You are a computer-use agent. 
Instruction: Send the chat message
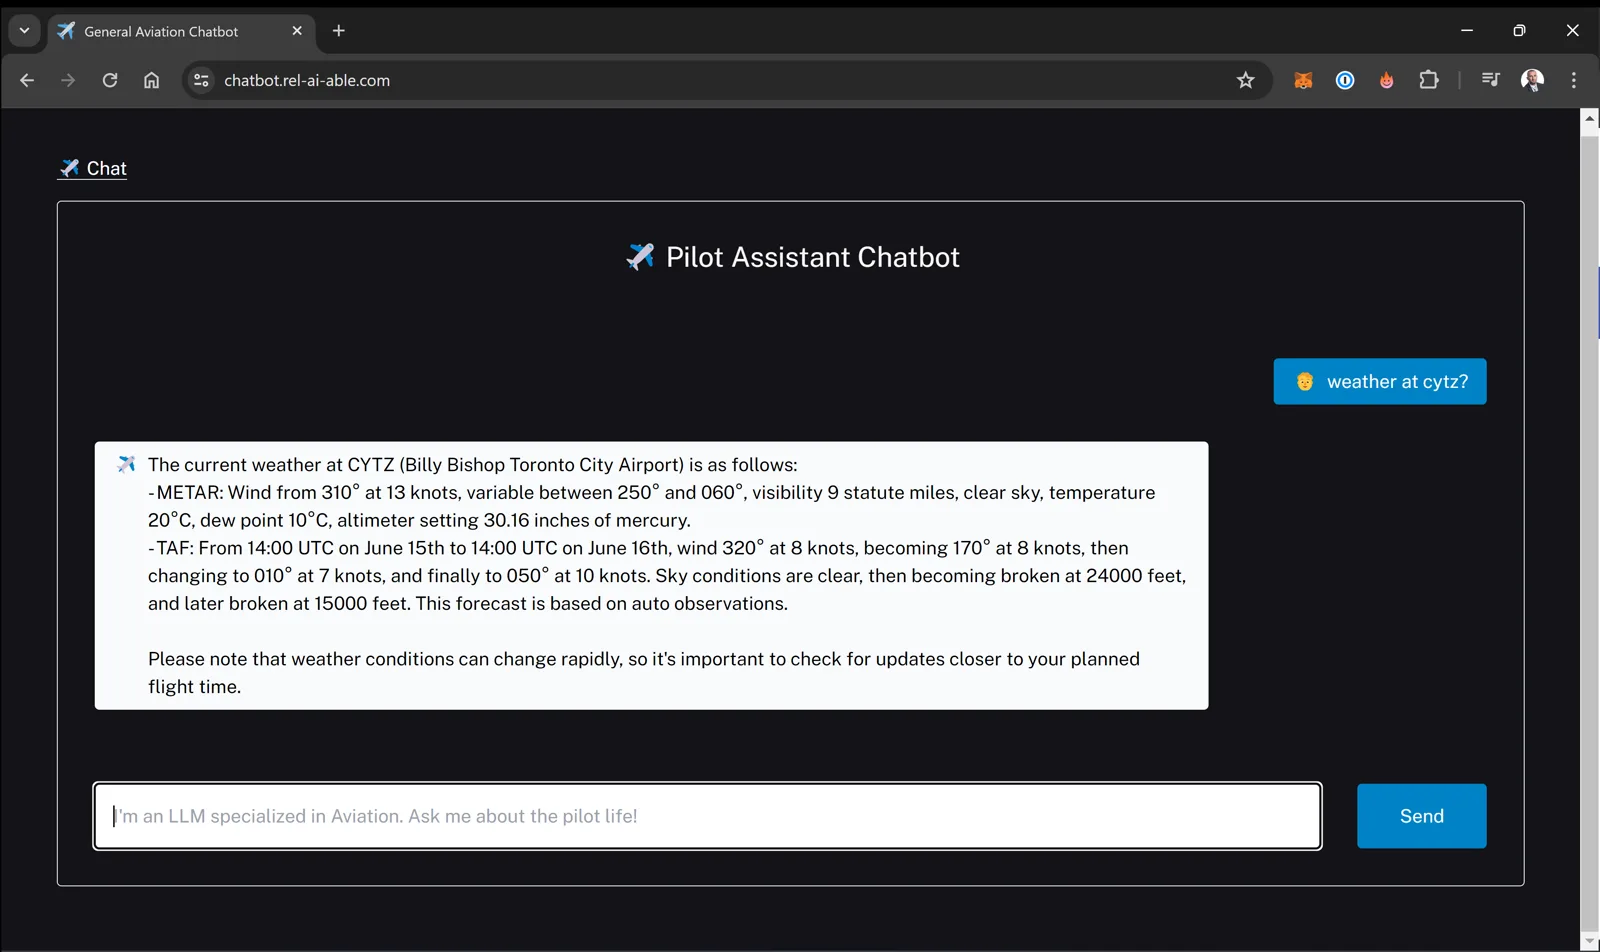tap(1421, 816)
